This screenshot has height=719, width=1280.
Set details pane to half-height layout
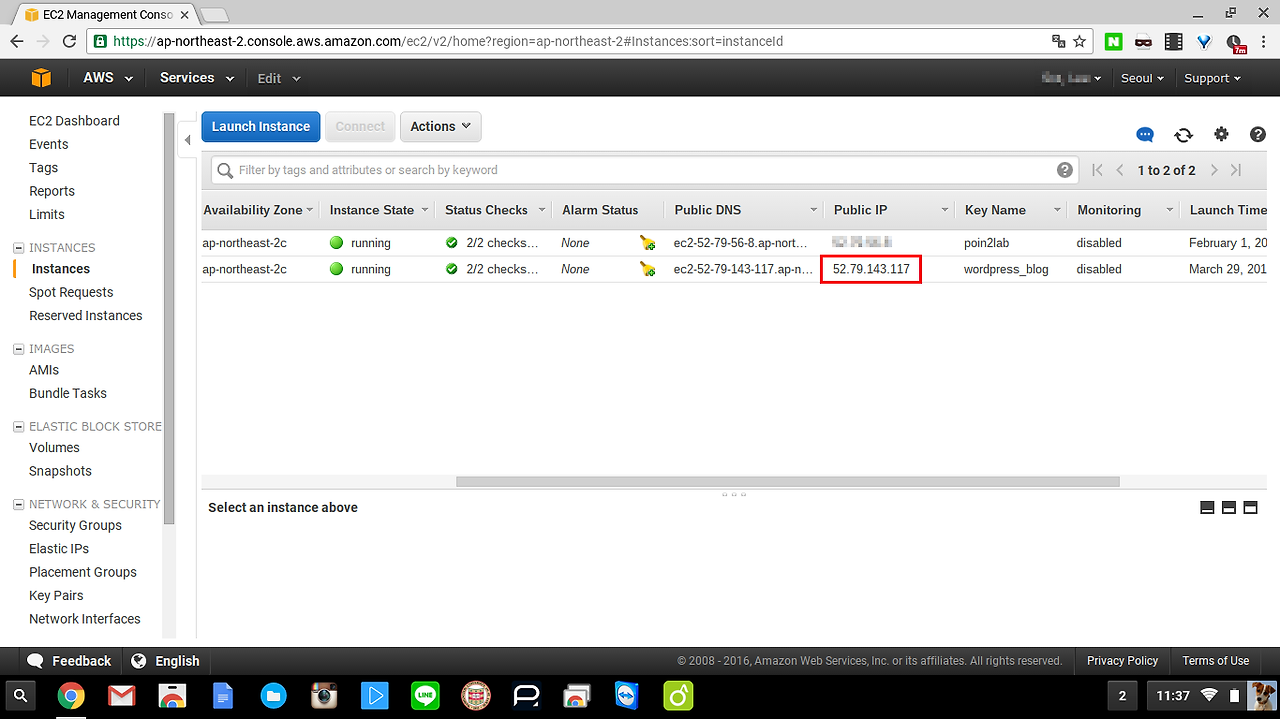pos(1229,508)
